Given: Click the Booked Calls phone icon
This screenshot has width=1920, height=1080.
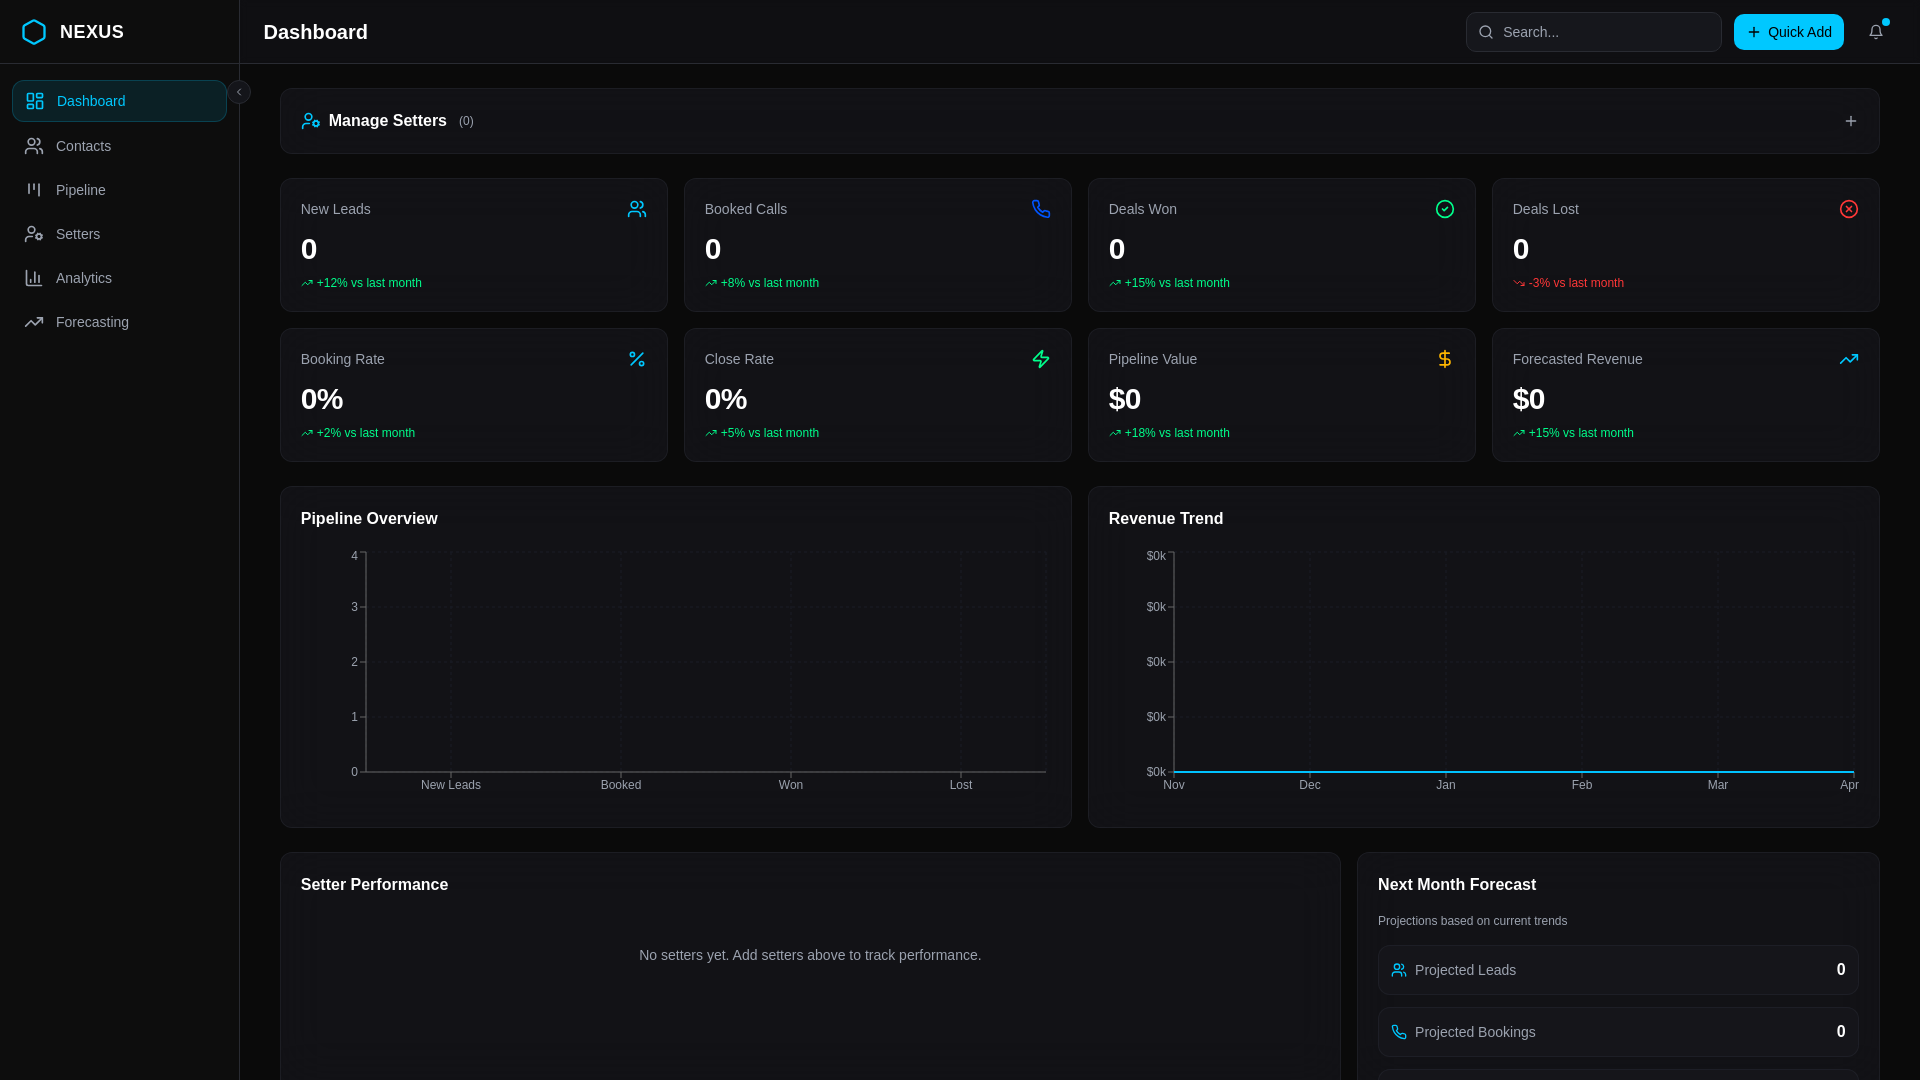Looking at the screenshot, I should [1041, 209].
